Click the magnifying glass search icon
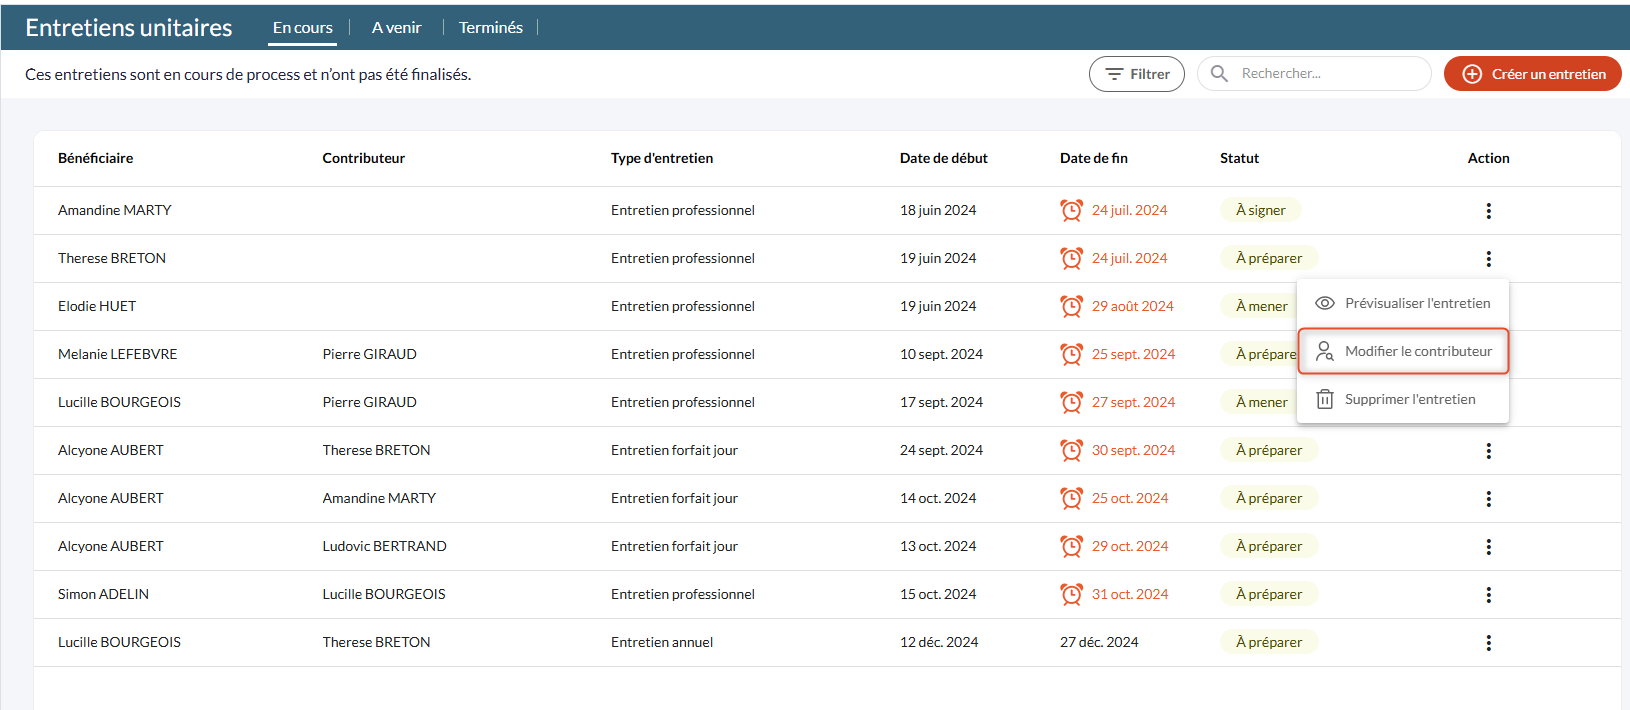 (x=1219, y=74)
